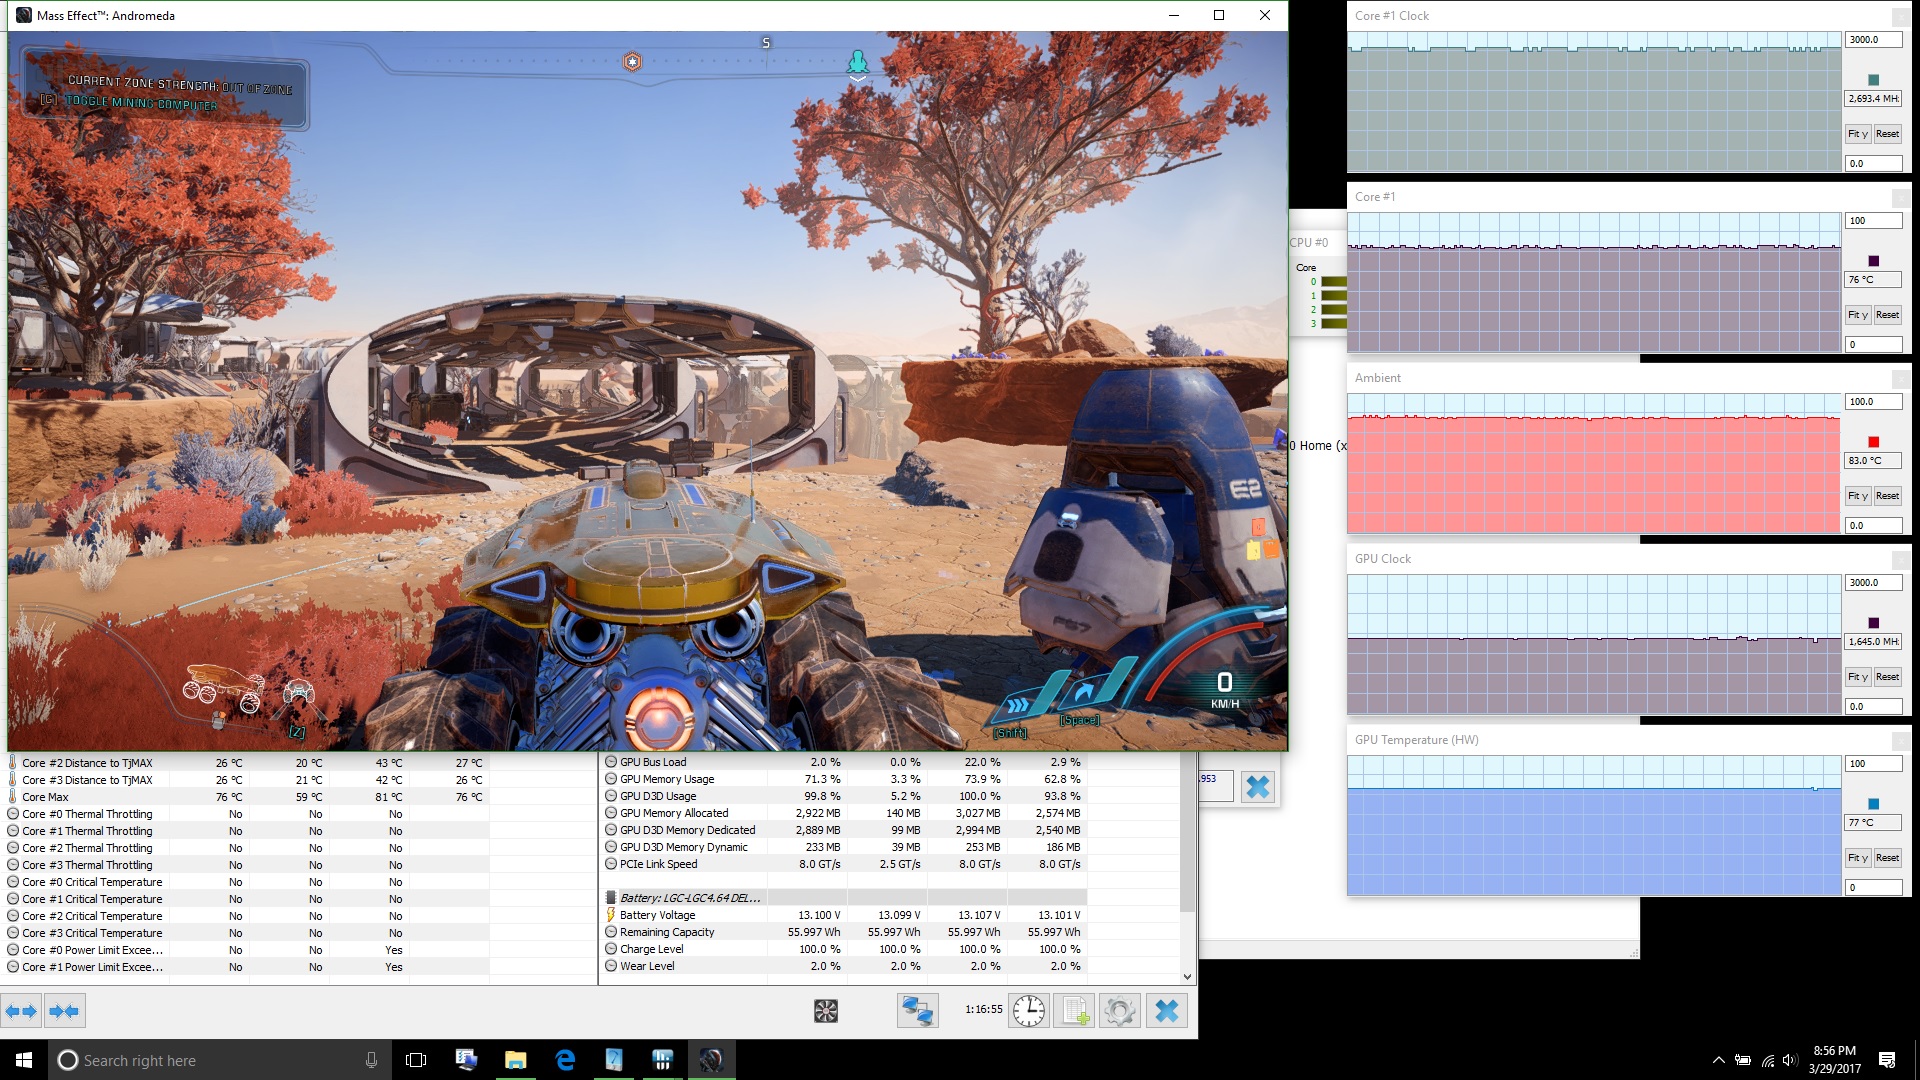Click the 3000.0 max field in GPU Clock graph
Viewport: 1920px width, 1080px height.
point(1873,583)
